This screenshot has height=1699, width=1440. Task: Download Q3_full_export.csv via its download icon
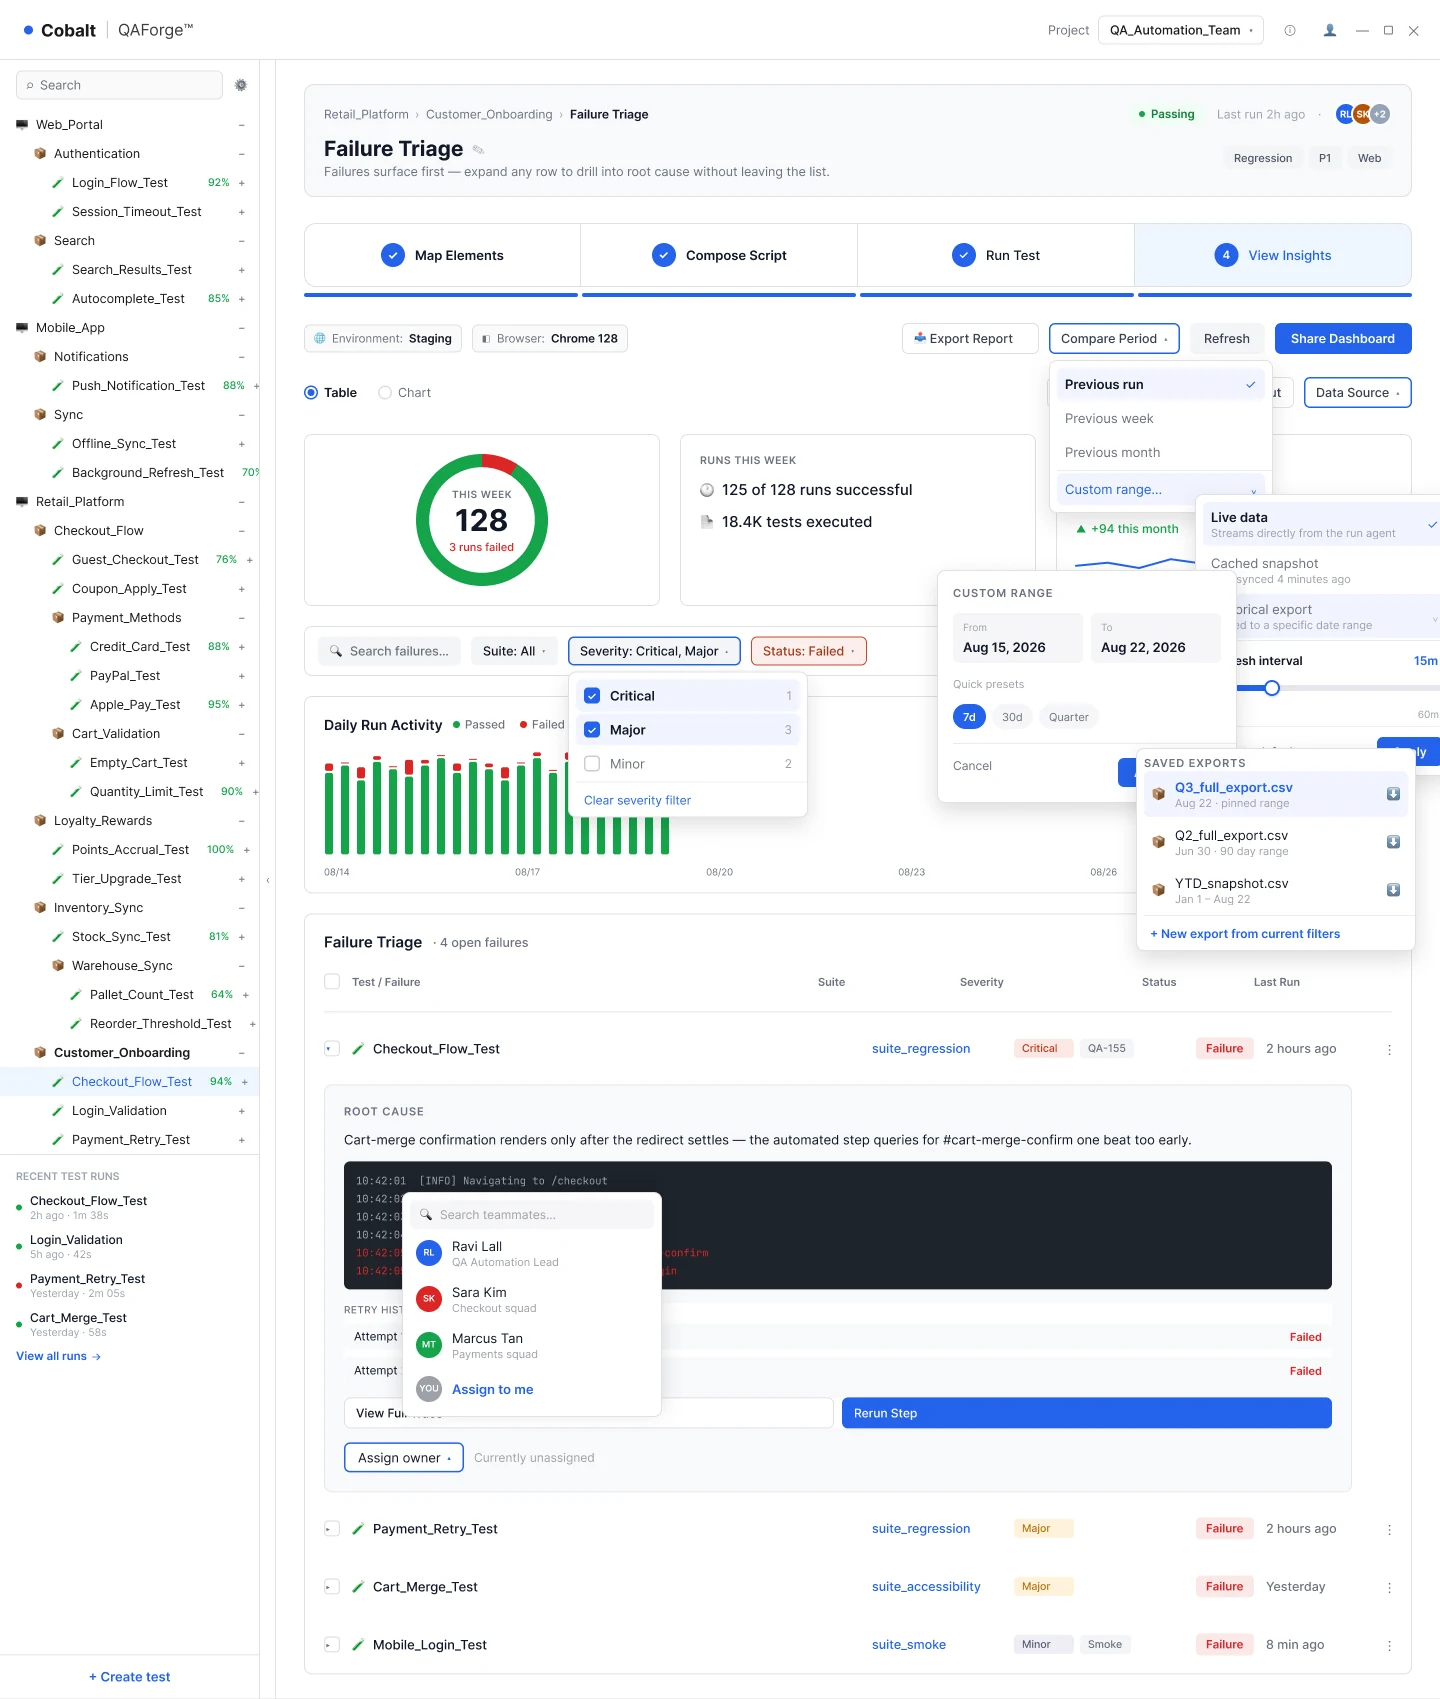1393,794
